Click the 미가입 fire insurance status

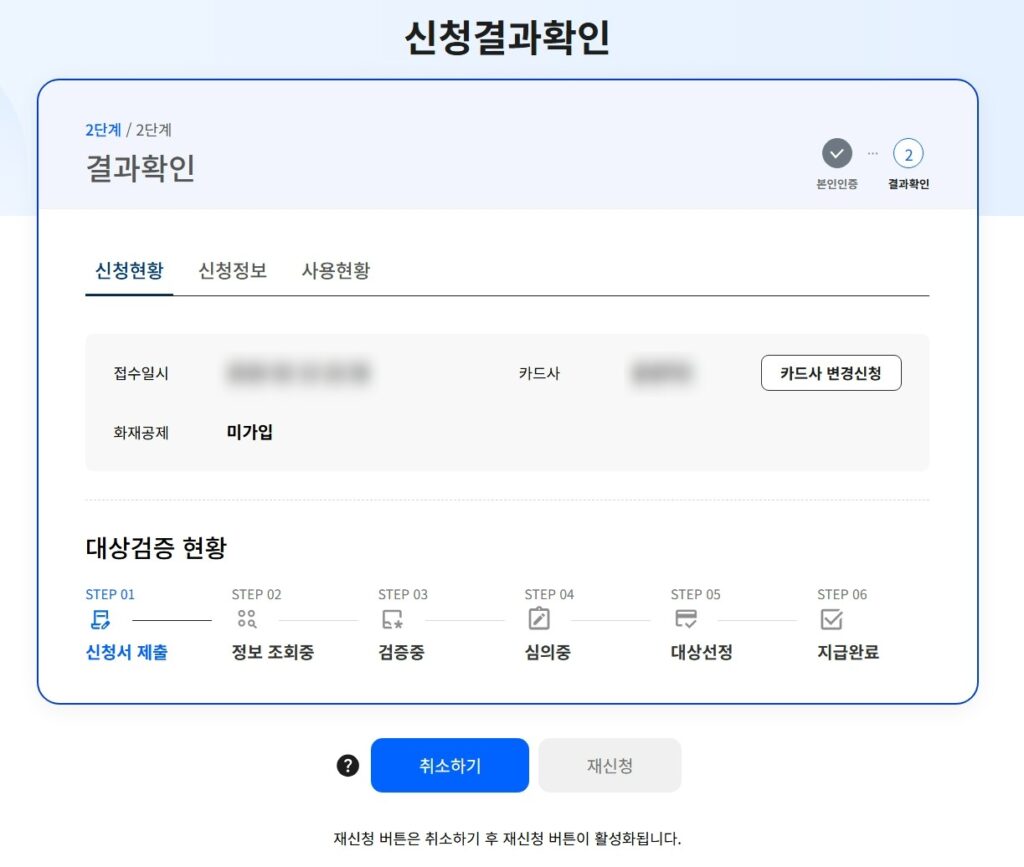[250, 432]
